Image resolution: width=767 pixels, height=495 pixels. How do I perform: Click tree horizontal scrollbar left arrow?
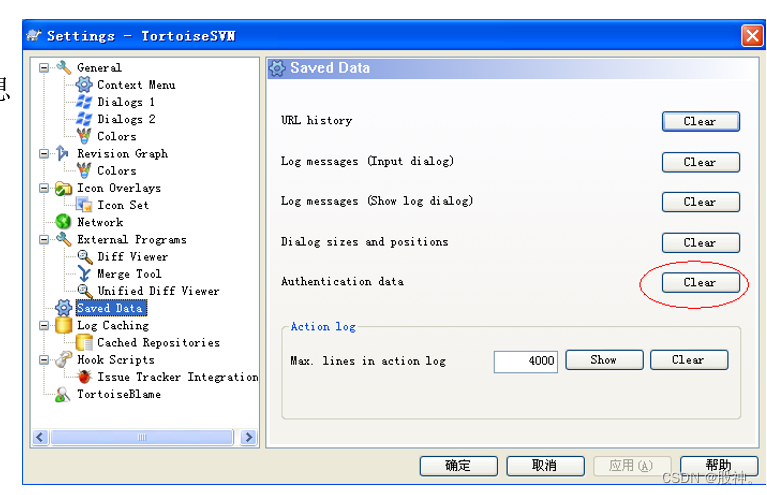pyautogui.click(x=41, y=437)
